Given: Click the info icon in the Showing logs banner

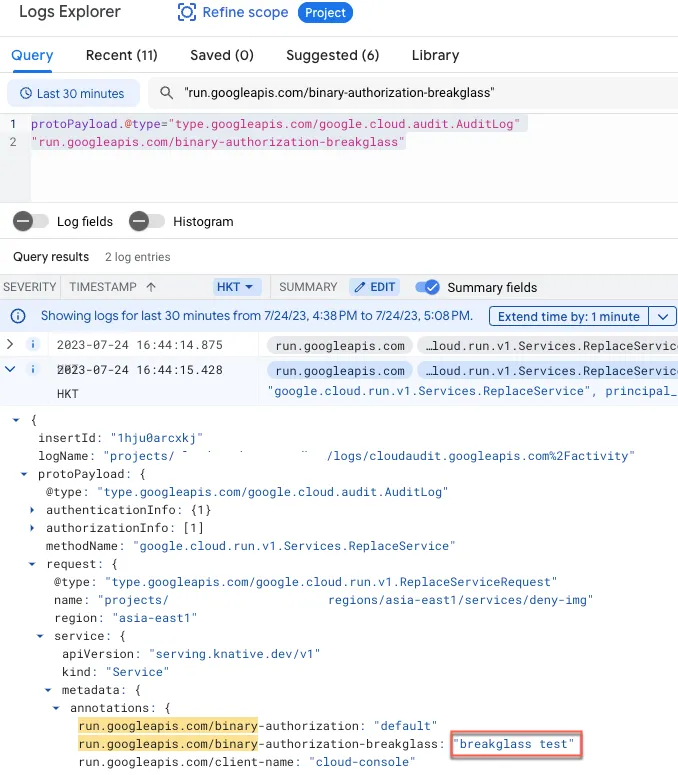Looking at the screenshot, I should [18, 316].
